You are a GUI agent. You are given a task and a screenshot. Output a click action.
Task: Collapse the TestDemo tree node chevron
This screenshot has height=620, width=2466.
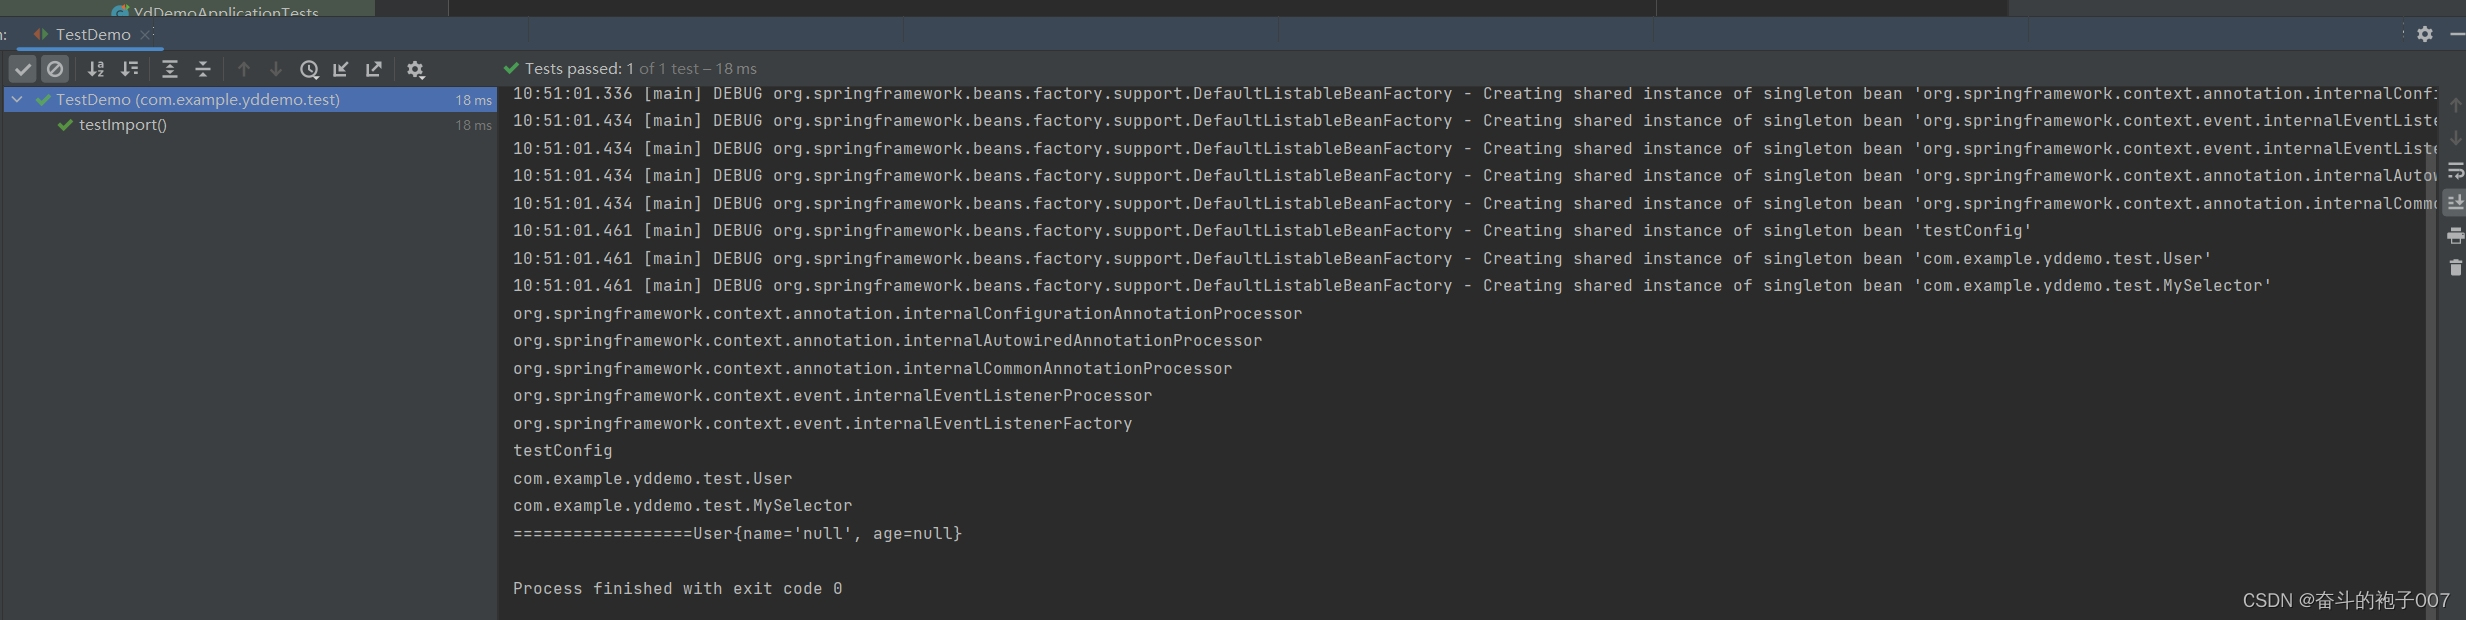click(17, 99)
